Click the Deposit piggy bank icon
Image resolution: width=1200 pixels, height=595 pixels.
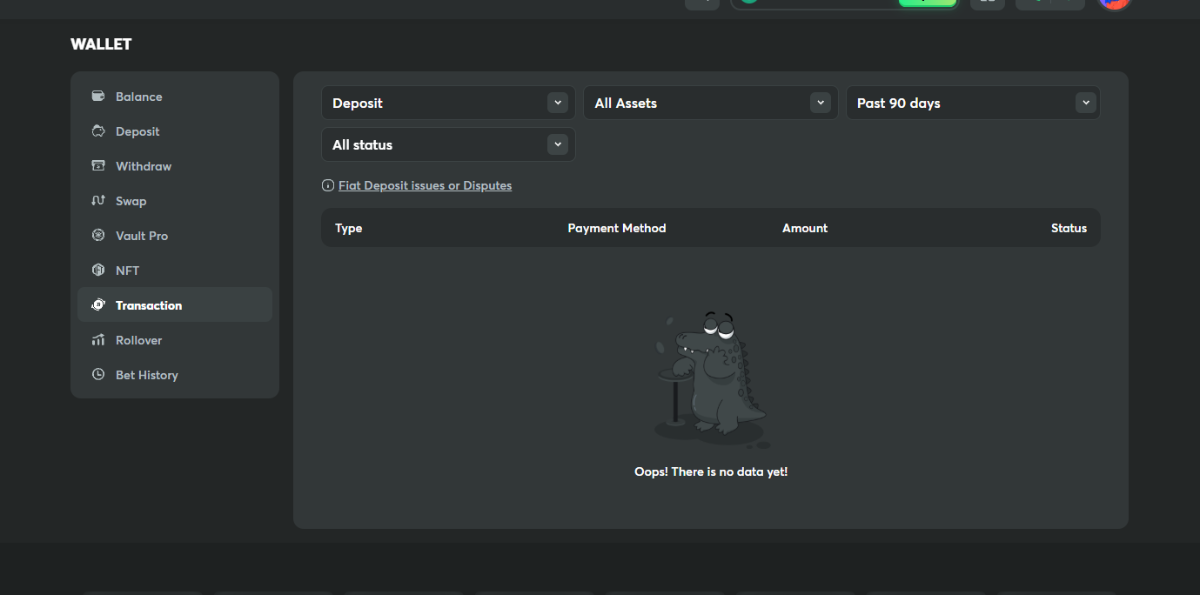tap(98, 132)
